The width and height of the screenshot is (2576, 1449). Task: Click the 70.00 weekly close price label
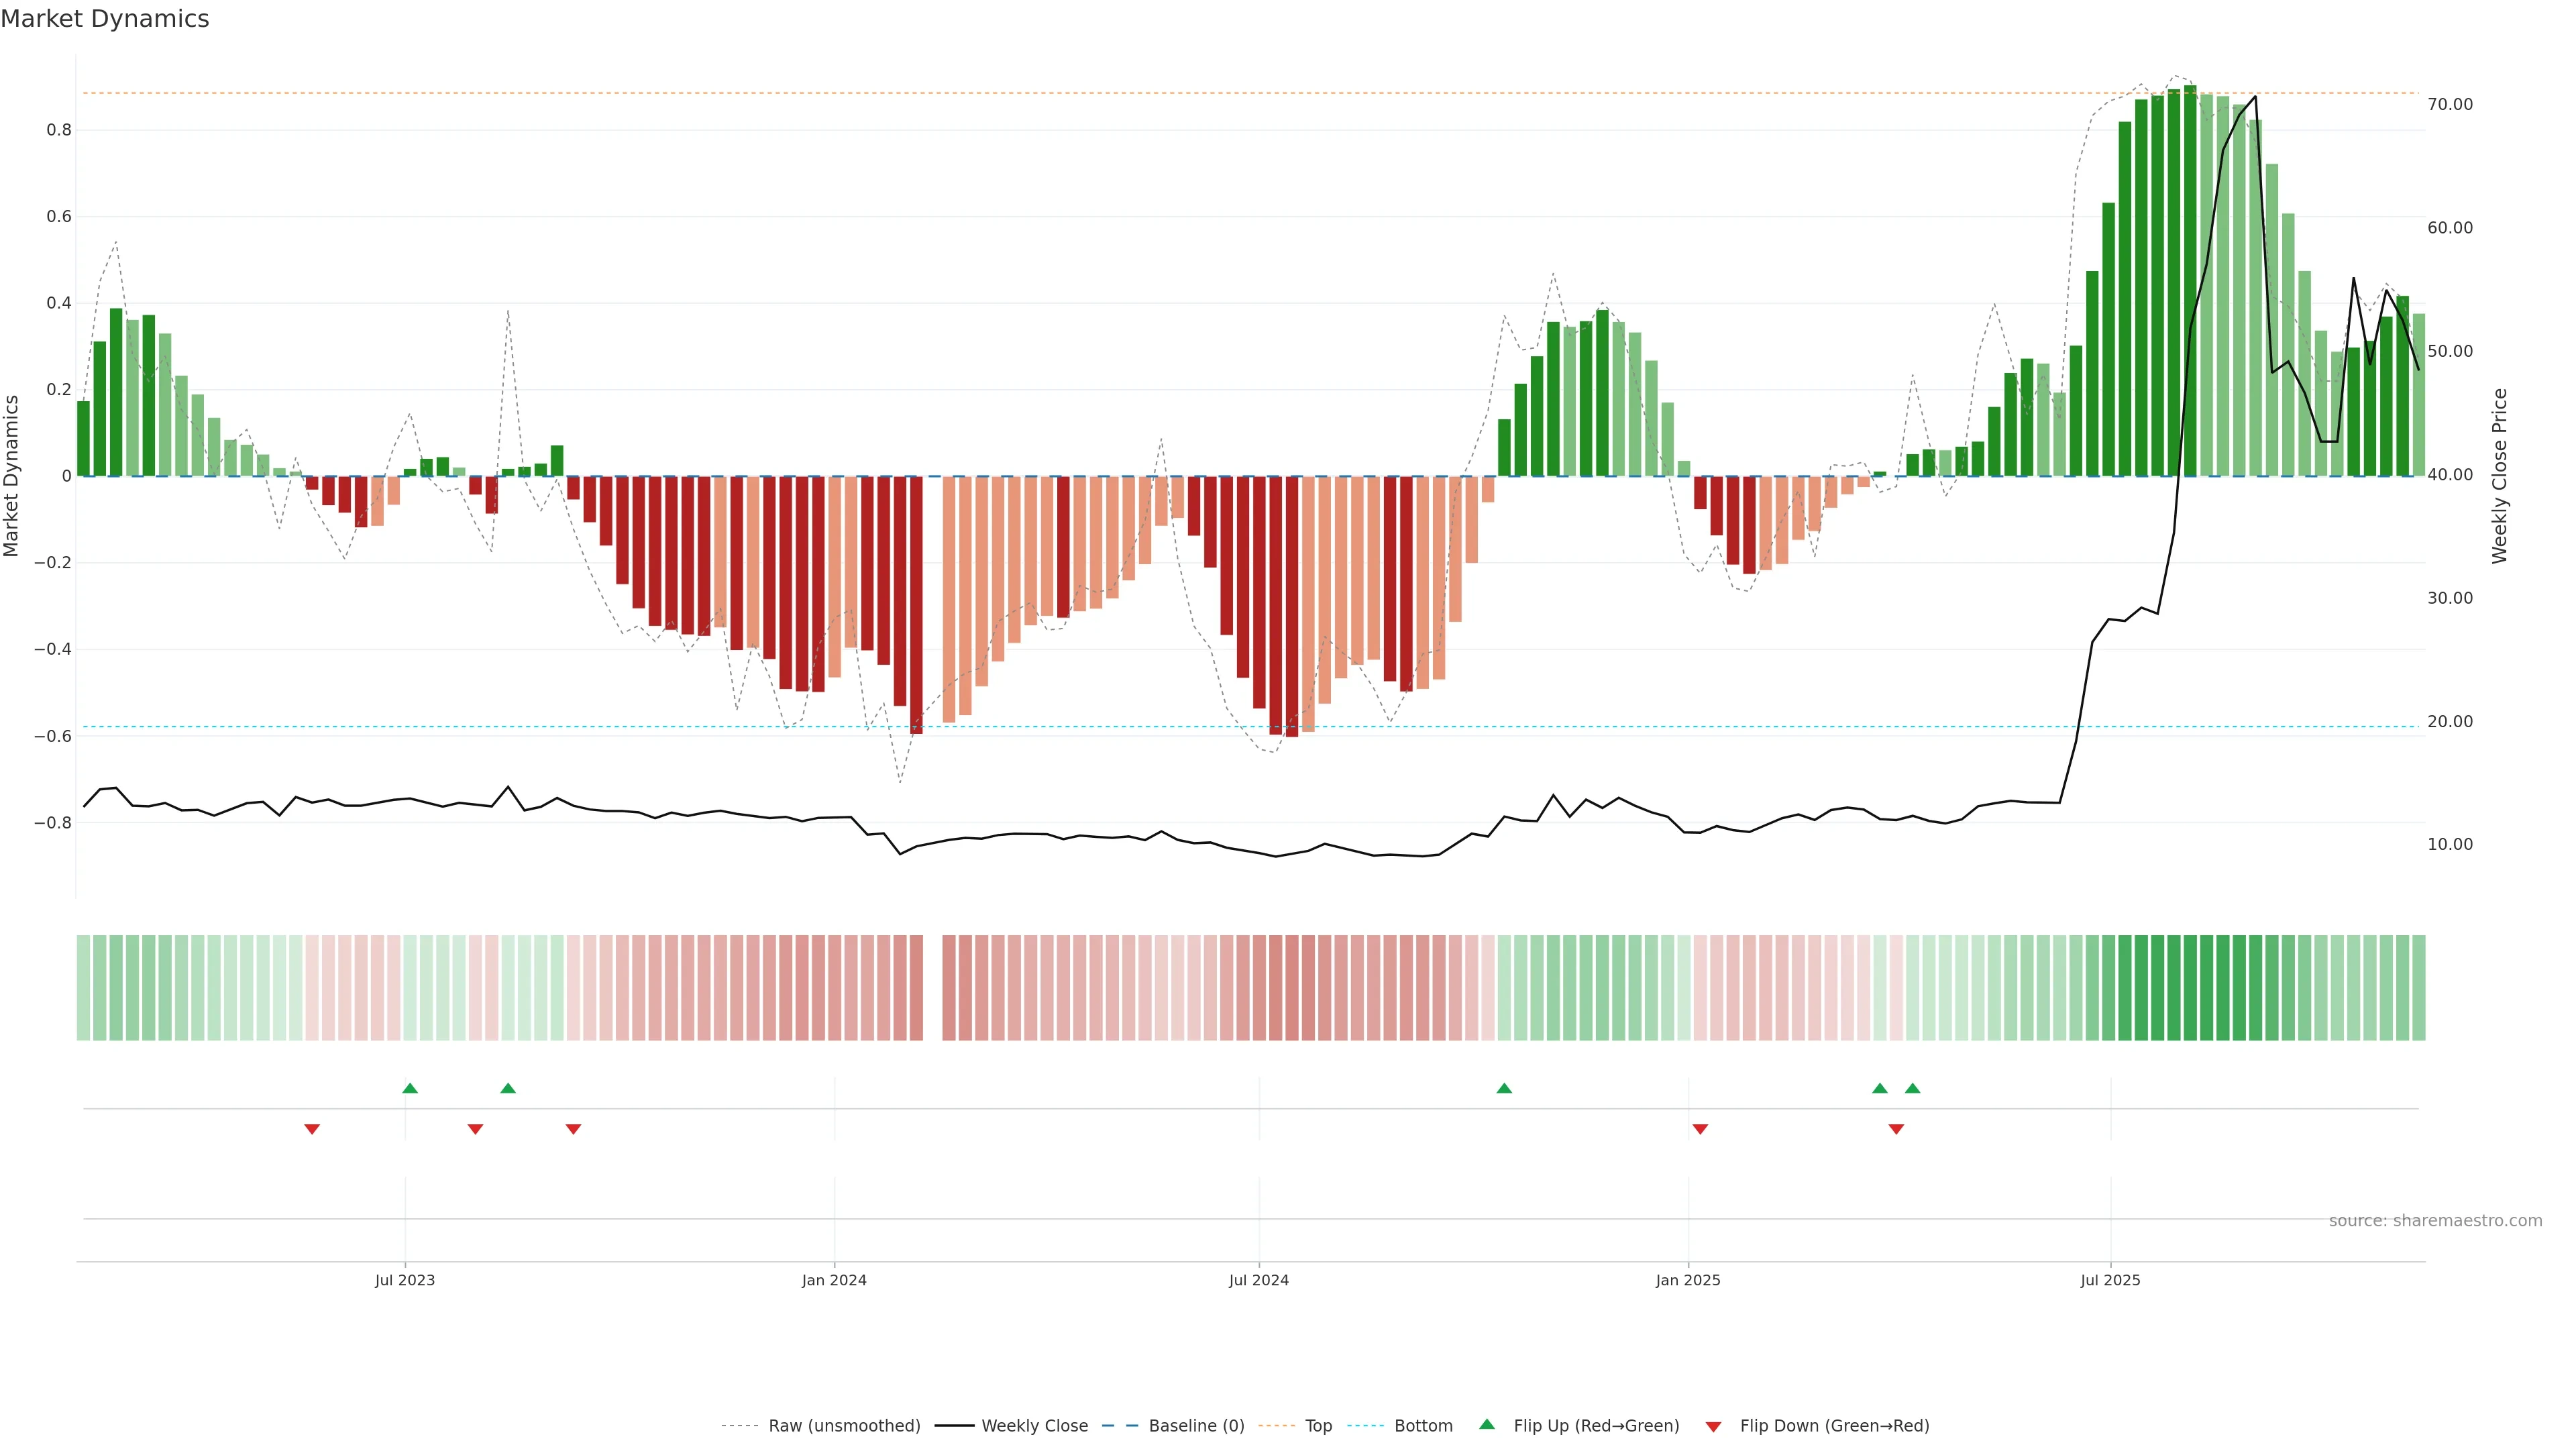point(2450,104)
